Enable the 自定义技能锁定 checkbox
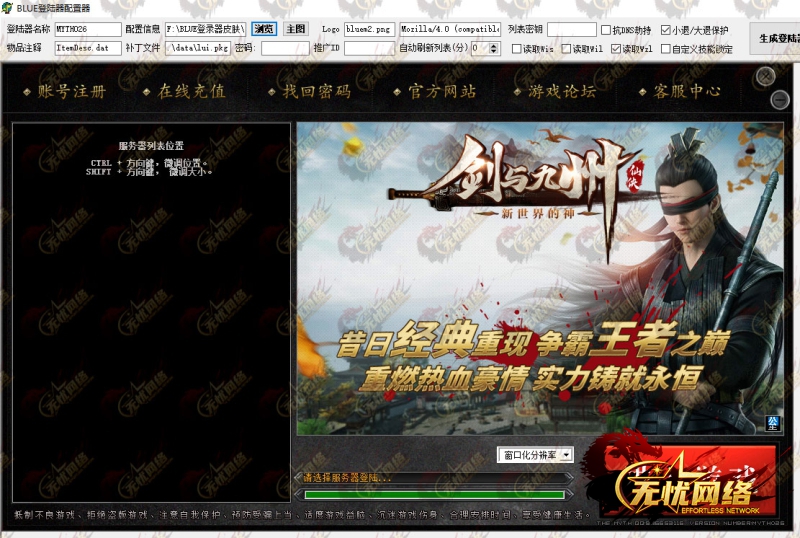 [665, 48]
